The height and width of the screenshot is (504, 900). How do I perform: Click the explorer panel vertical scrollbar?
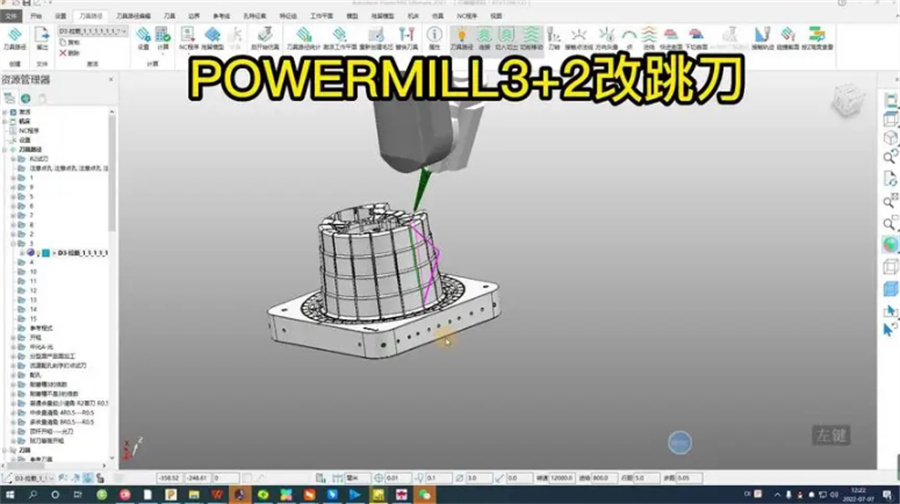pos(112,172)
